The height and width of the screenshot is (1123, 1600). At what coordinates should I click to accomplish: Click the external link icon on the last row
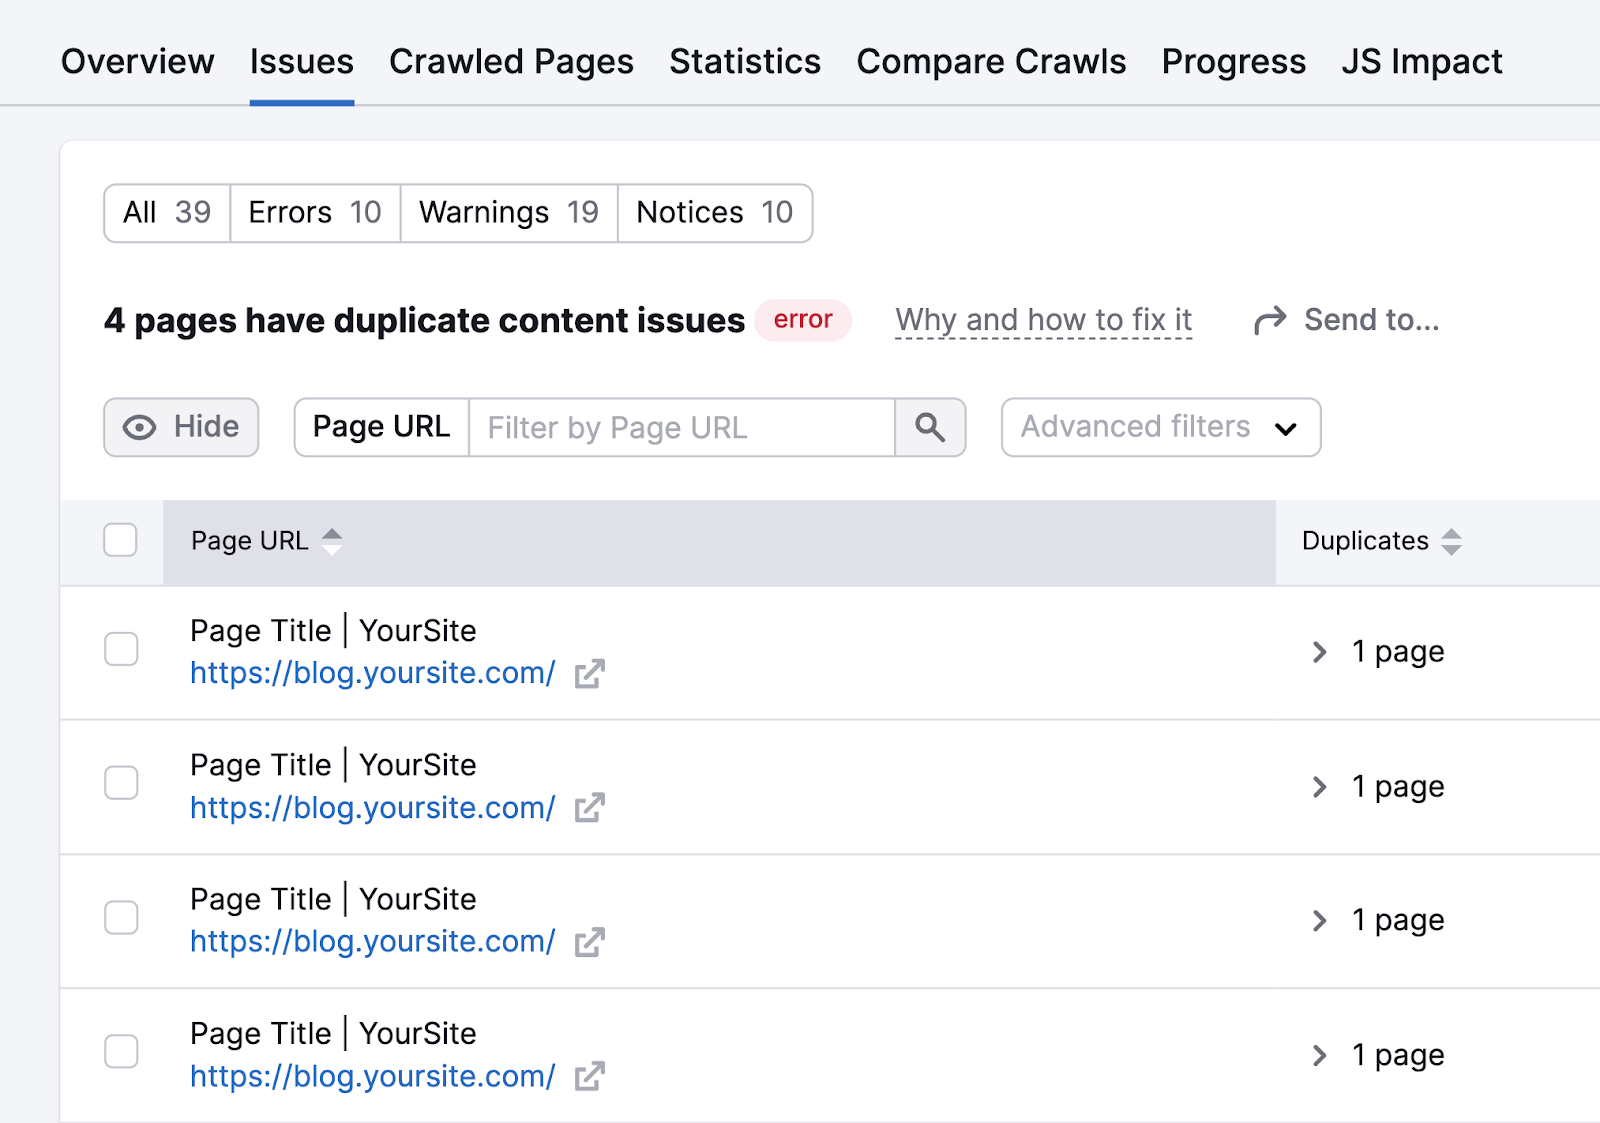[x=590, y=1076]
